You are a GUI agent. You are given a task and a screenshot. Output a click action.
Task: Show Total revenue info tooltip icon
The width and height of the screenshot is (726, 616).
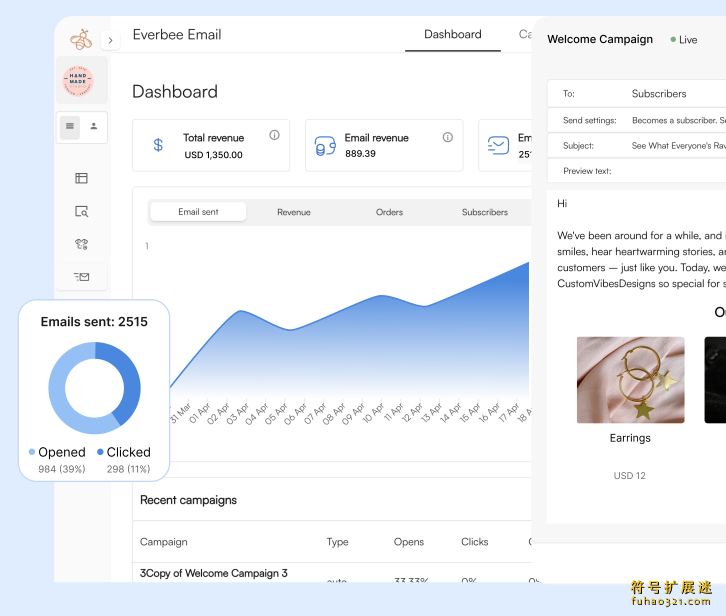(275, 135)
